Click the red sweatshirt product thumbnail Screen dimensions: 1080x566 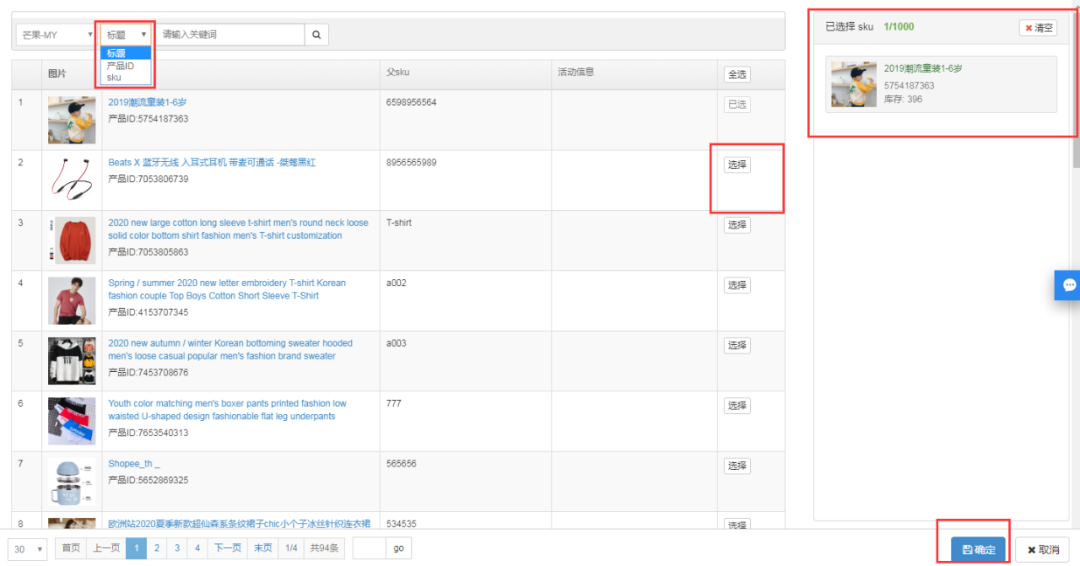[71, 240]
